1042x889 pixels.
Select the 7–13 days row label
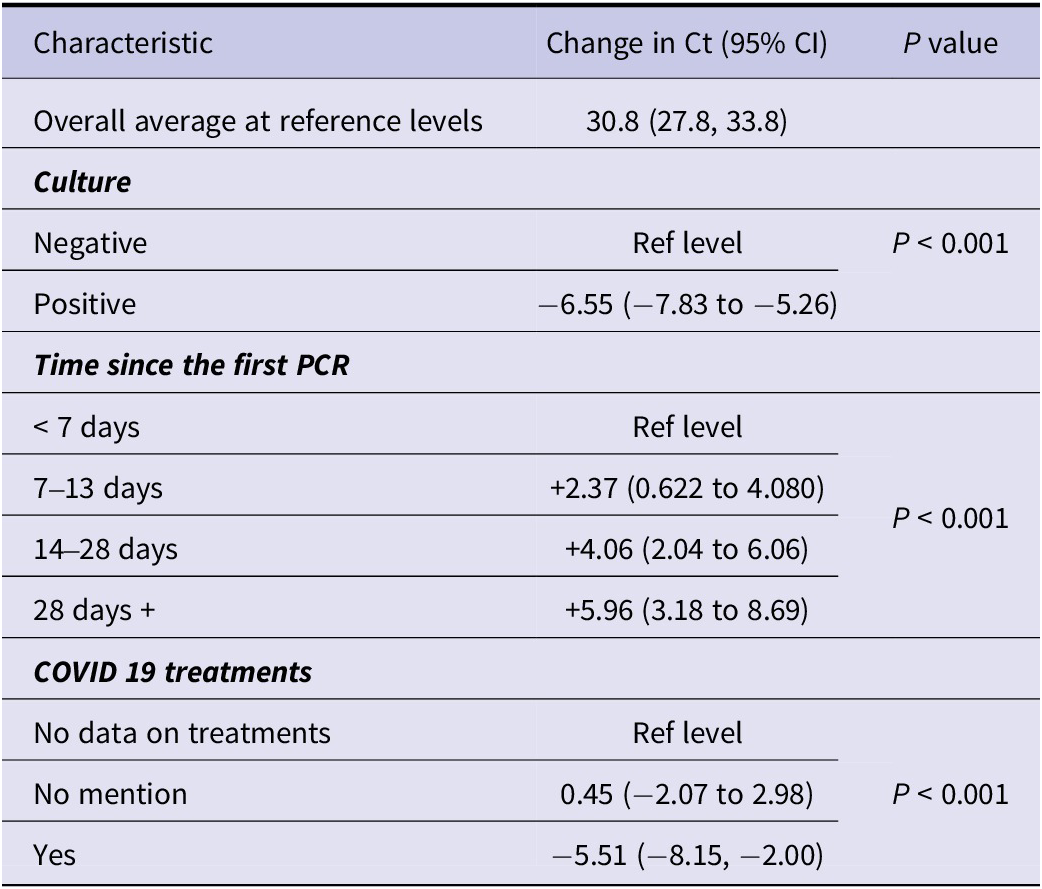(98, 488)
